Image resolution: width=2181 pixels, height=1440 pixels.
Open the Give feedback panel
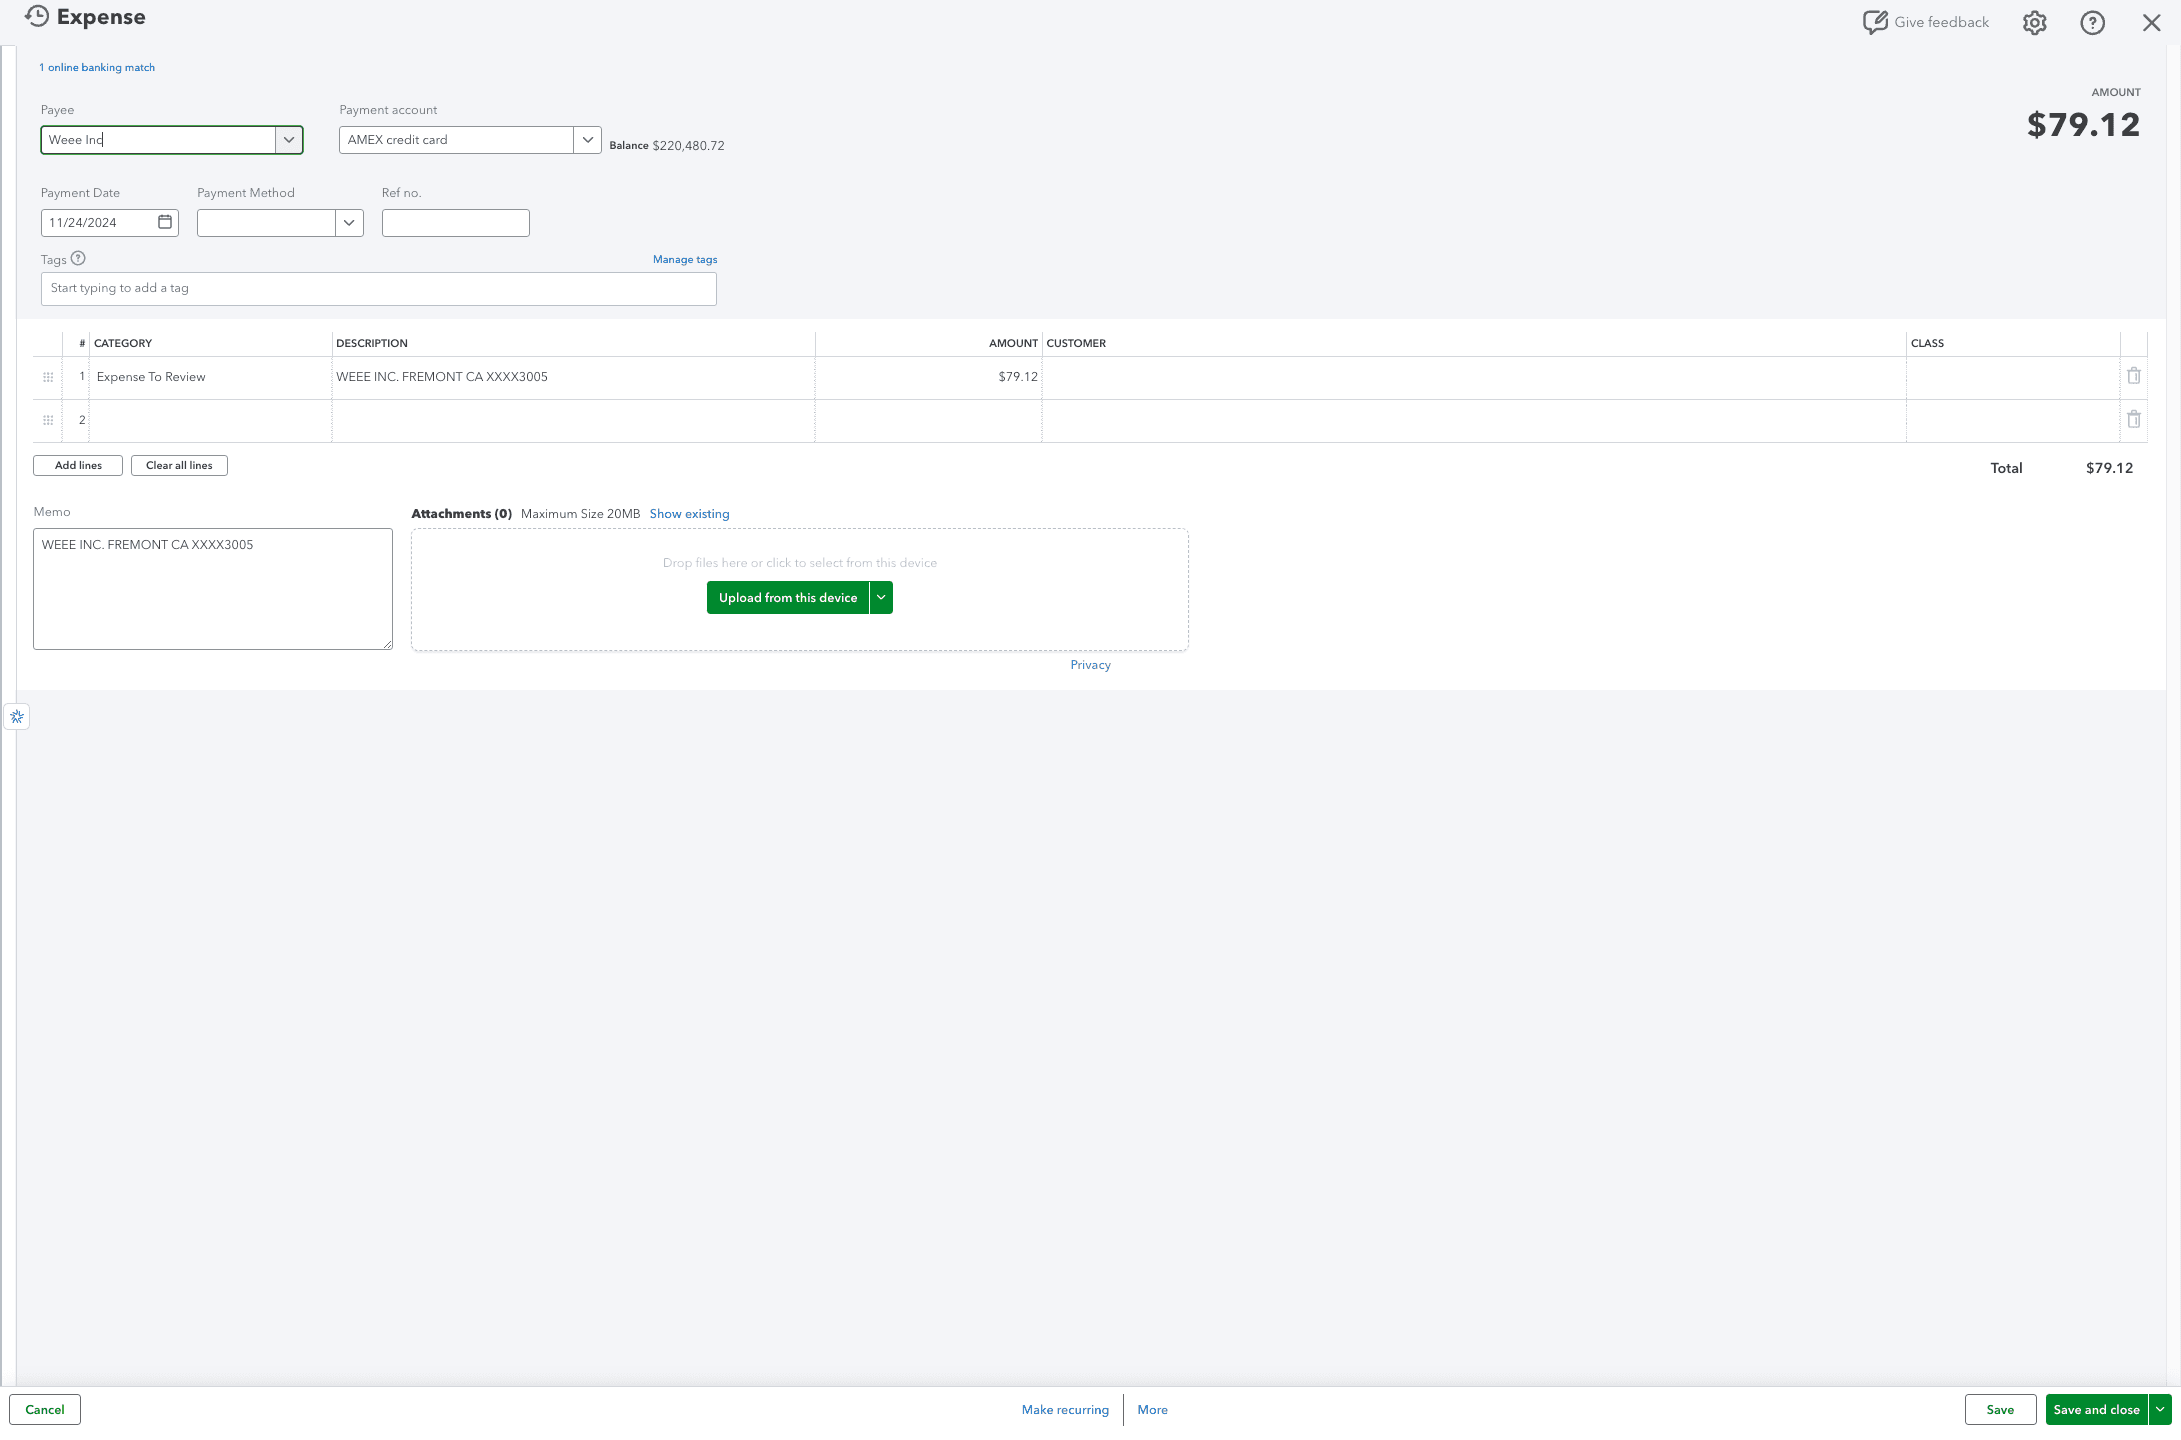coord(1924,21)
